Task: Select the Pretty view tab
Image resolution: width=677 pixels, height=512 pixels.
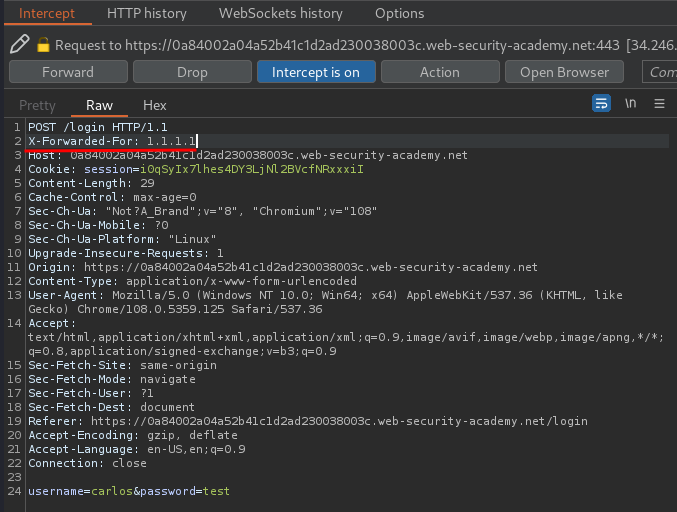Action: tap(38, 106)
